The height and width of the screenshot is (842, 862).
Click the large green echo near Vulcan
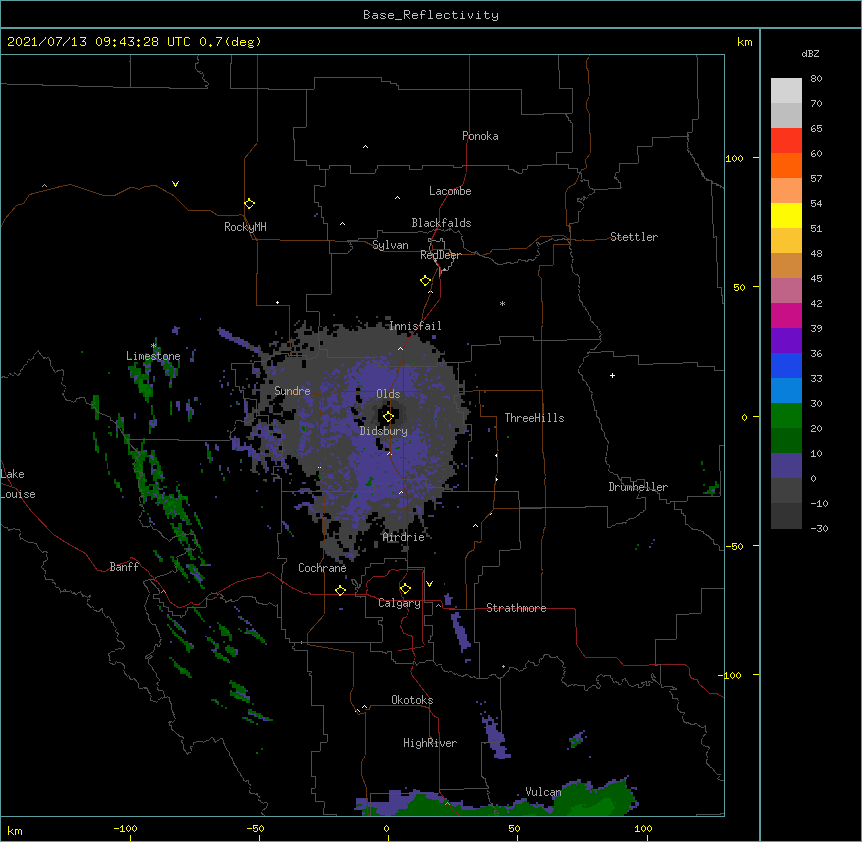596,798
